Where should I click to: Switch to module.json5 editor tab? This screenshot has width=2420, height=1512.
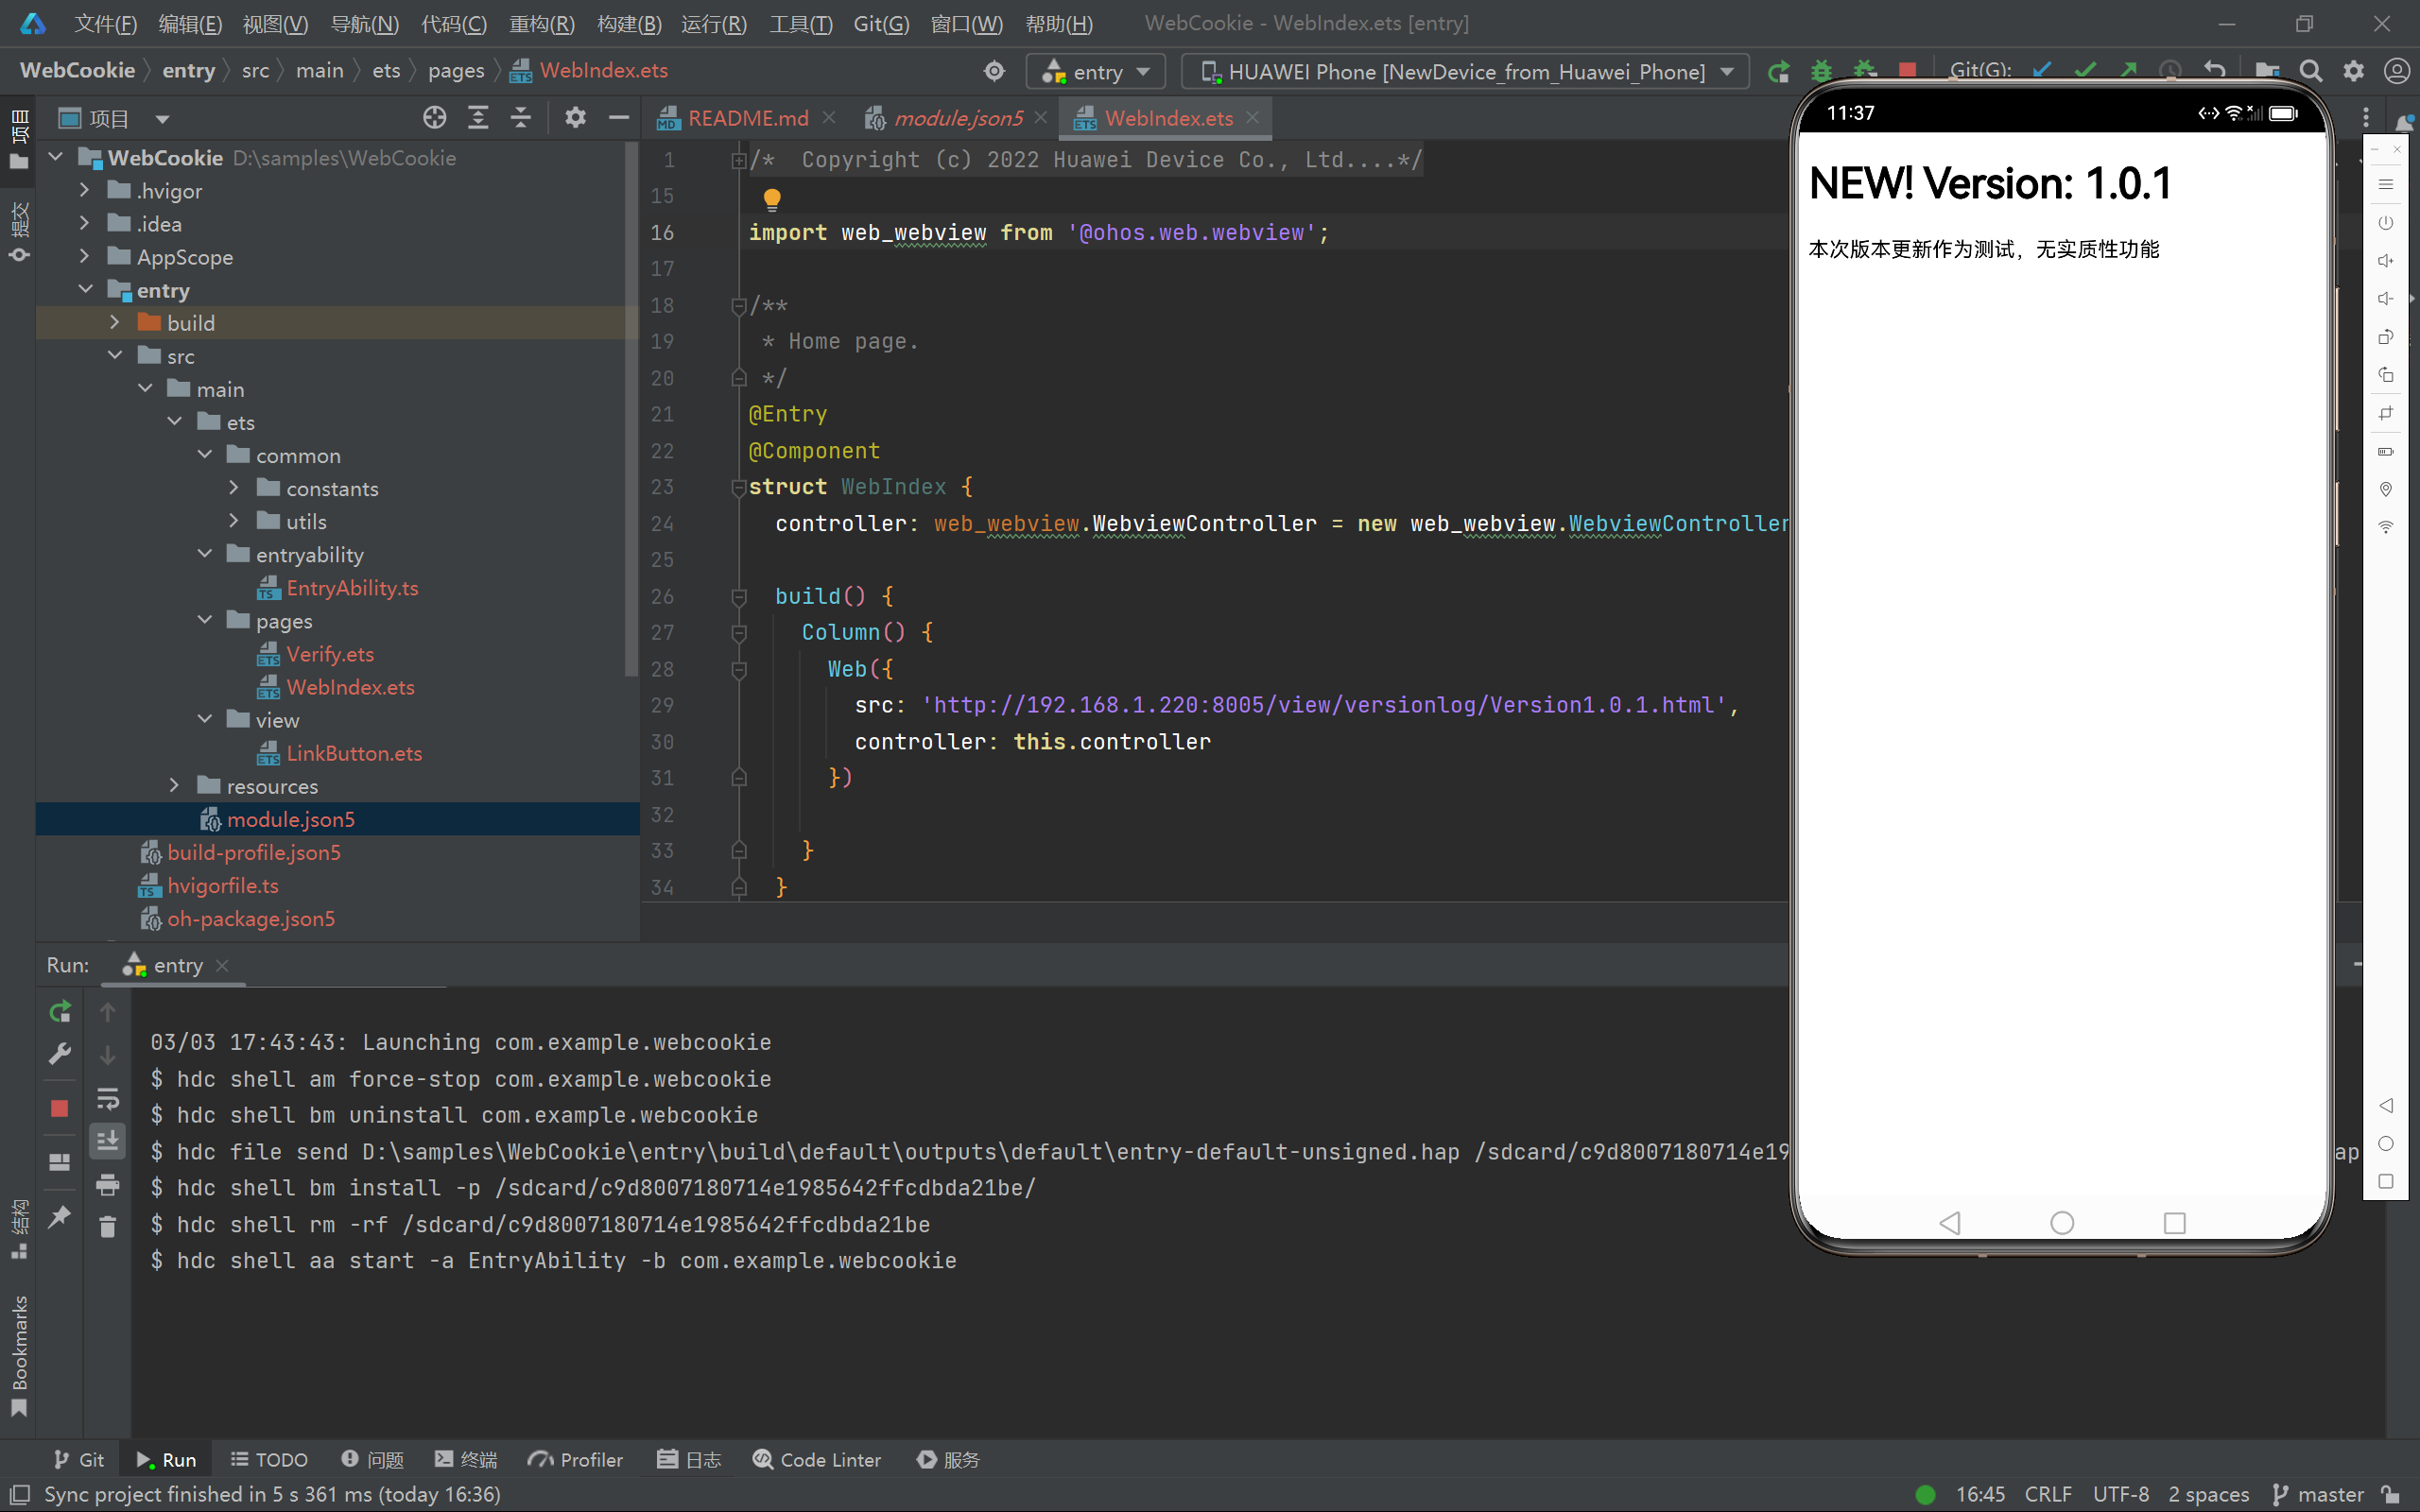coord(957,118)
